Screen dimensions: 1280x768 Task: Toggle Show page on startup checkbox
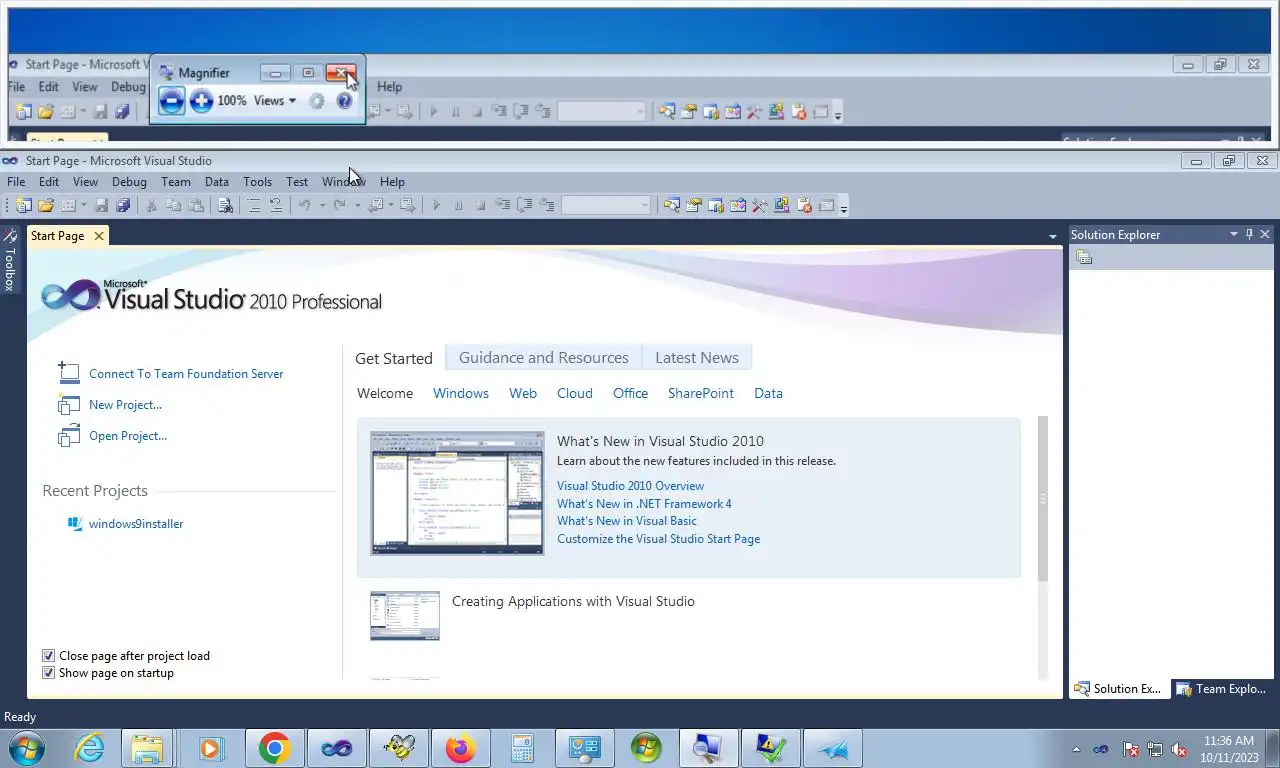(48, 673)
